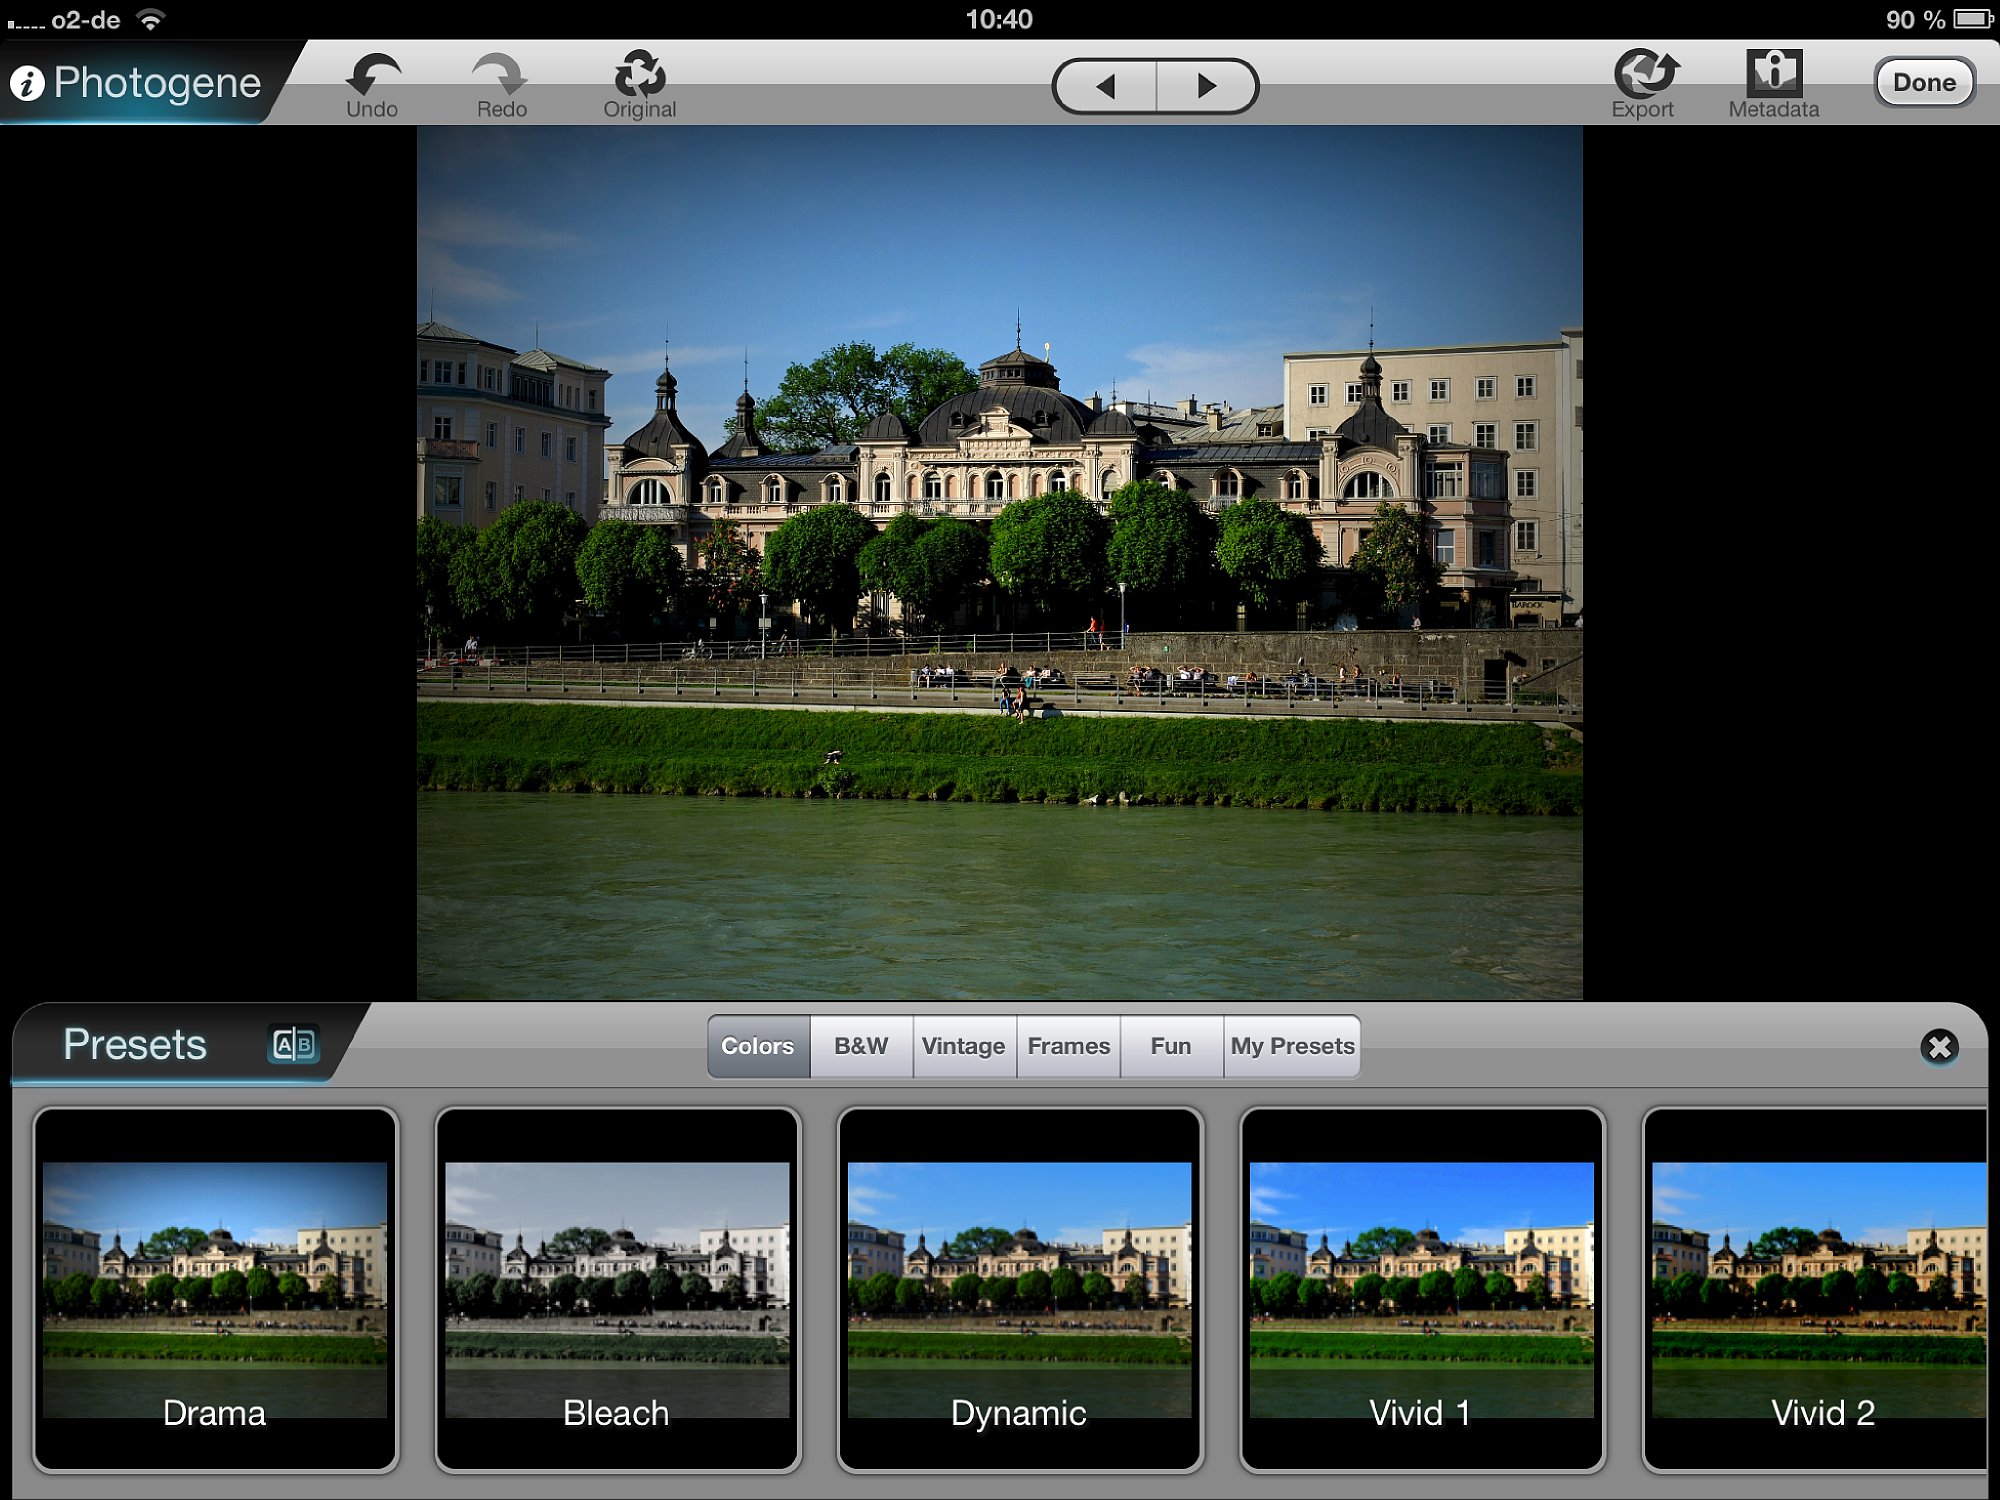The width and height of the screenshot is (2000, 1500).
Task: Choose the Vivid 1 preset thumbnail
Action: pos(1421,1289)
